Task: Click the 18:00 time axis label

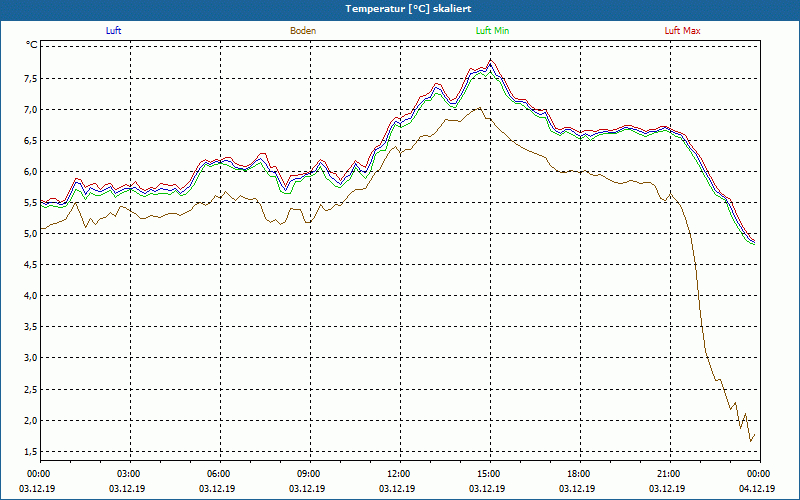Action: (x=580, y=474)
